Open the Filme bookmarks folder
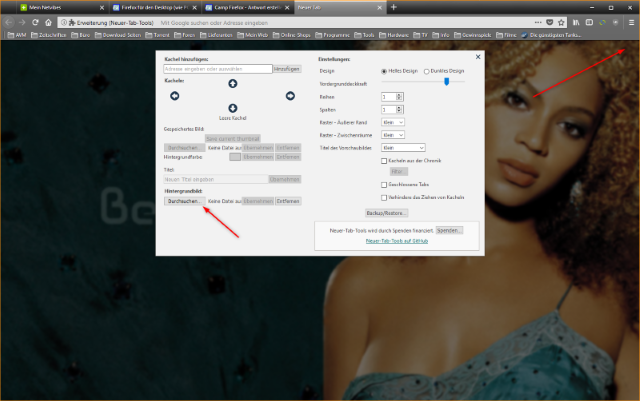 pyautogui.click(x=507, y=35)
